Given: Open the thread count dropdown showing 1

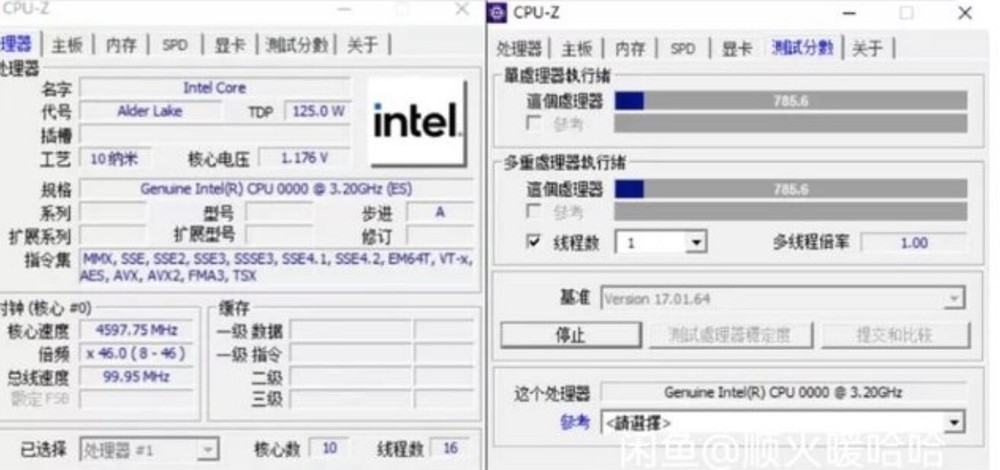Looking at the screenshot, I should [660, 242].
